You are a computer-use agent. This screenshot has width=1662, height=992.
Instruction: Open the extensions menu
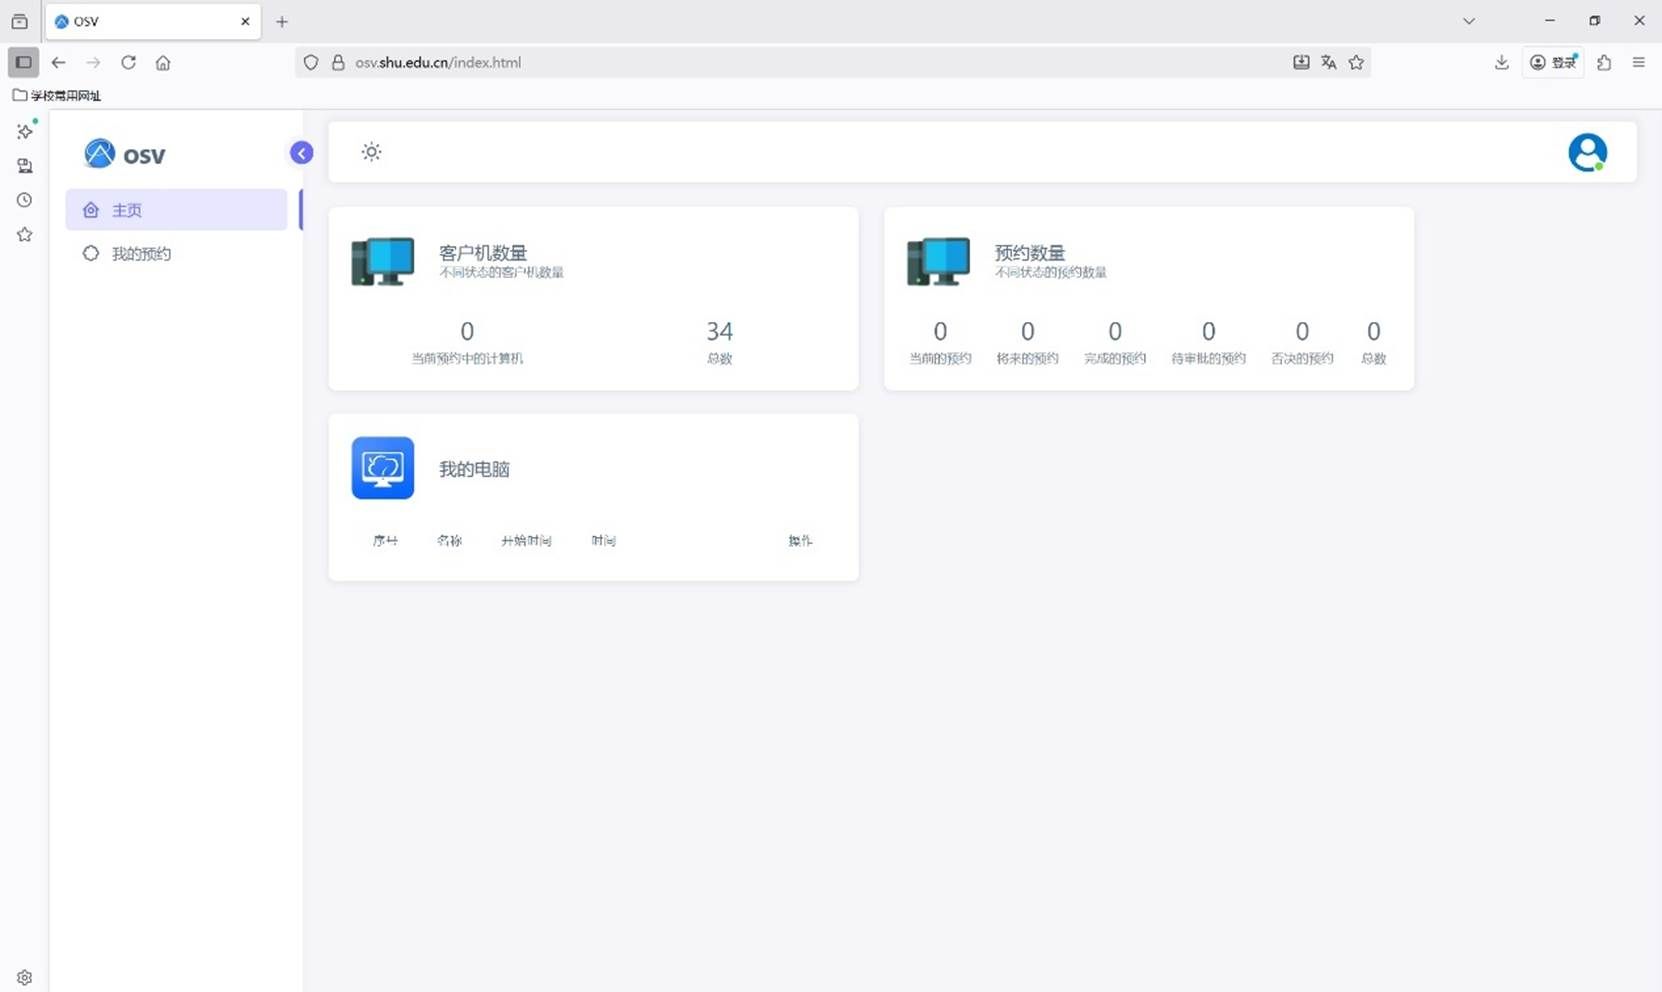point(1604,62)
